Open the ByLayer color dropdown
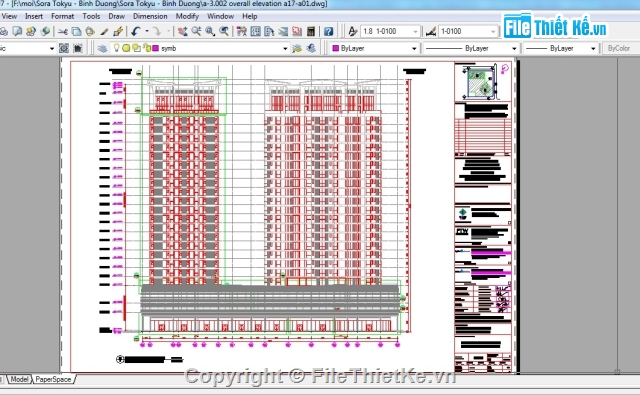 point(375,48)
